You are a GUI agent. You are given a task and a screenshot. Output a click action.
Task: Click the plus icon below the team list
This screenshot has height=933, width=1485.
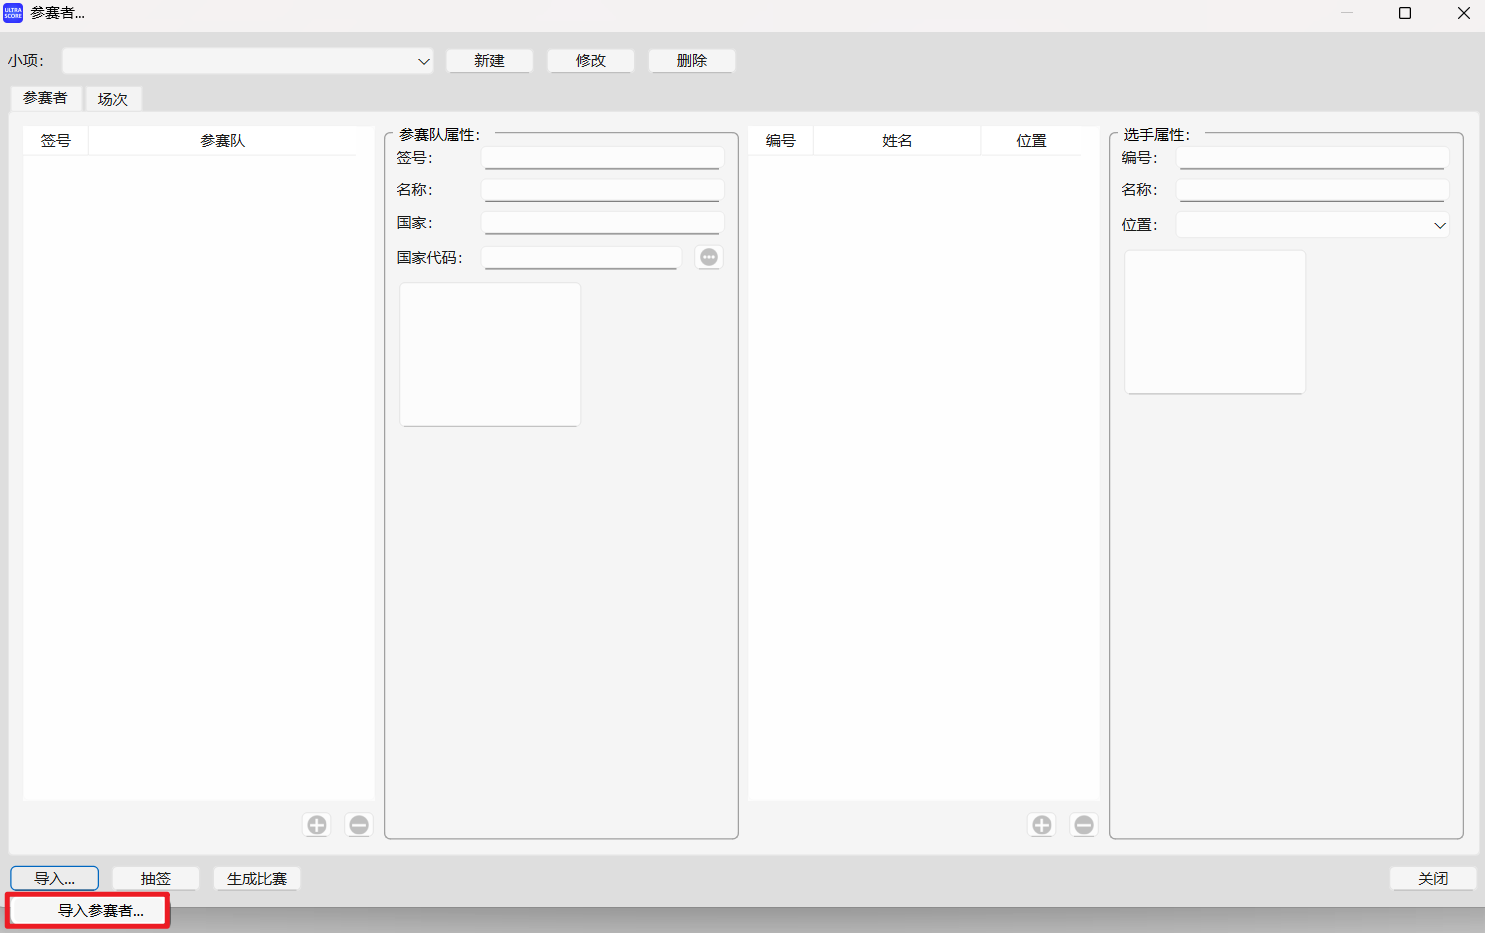pos(316,824)
